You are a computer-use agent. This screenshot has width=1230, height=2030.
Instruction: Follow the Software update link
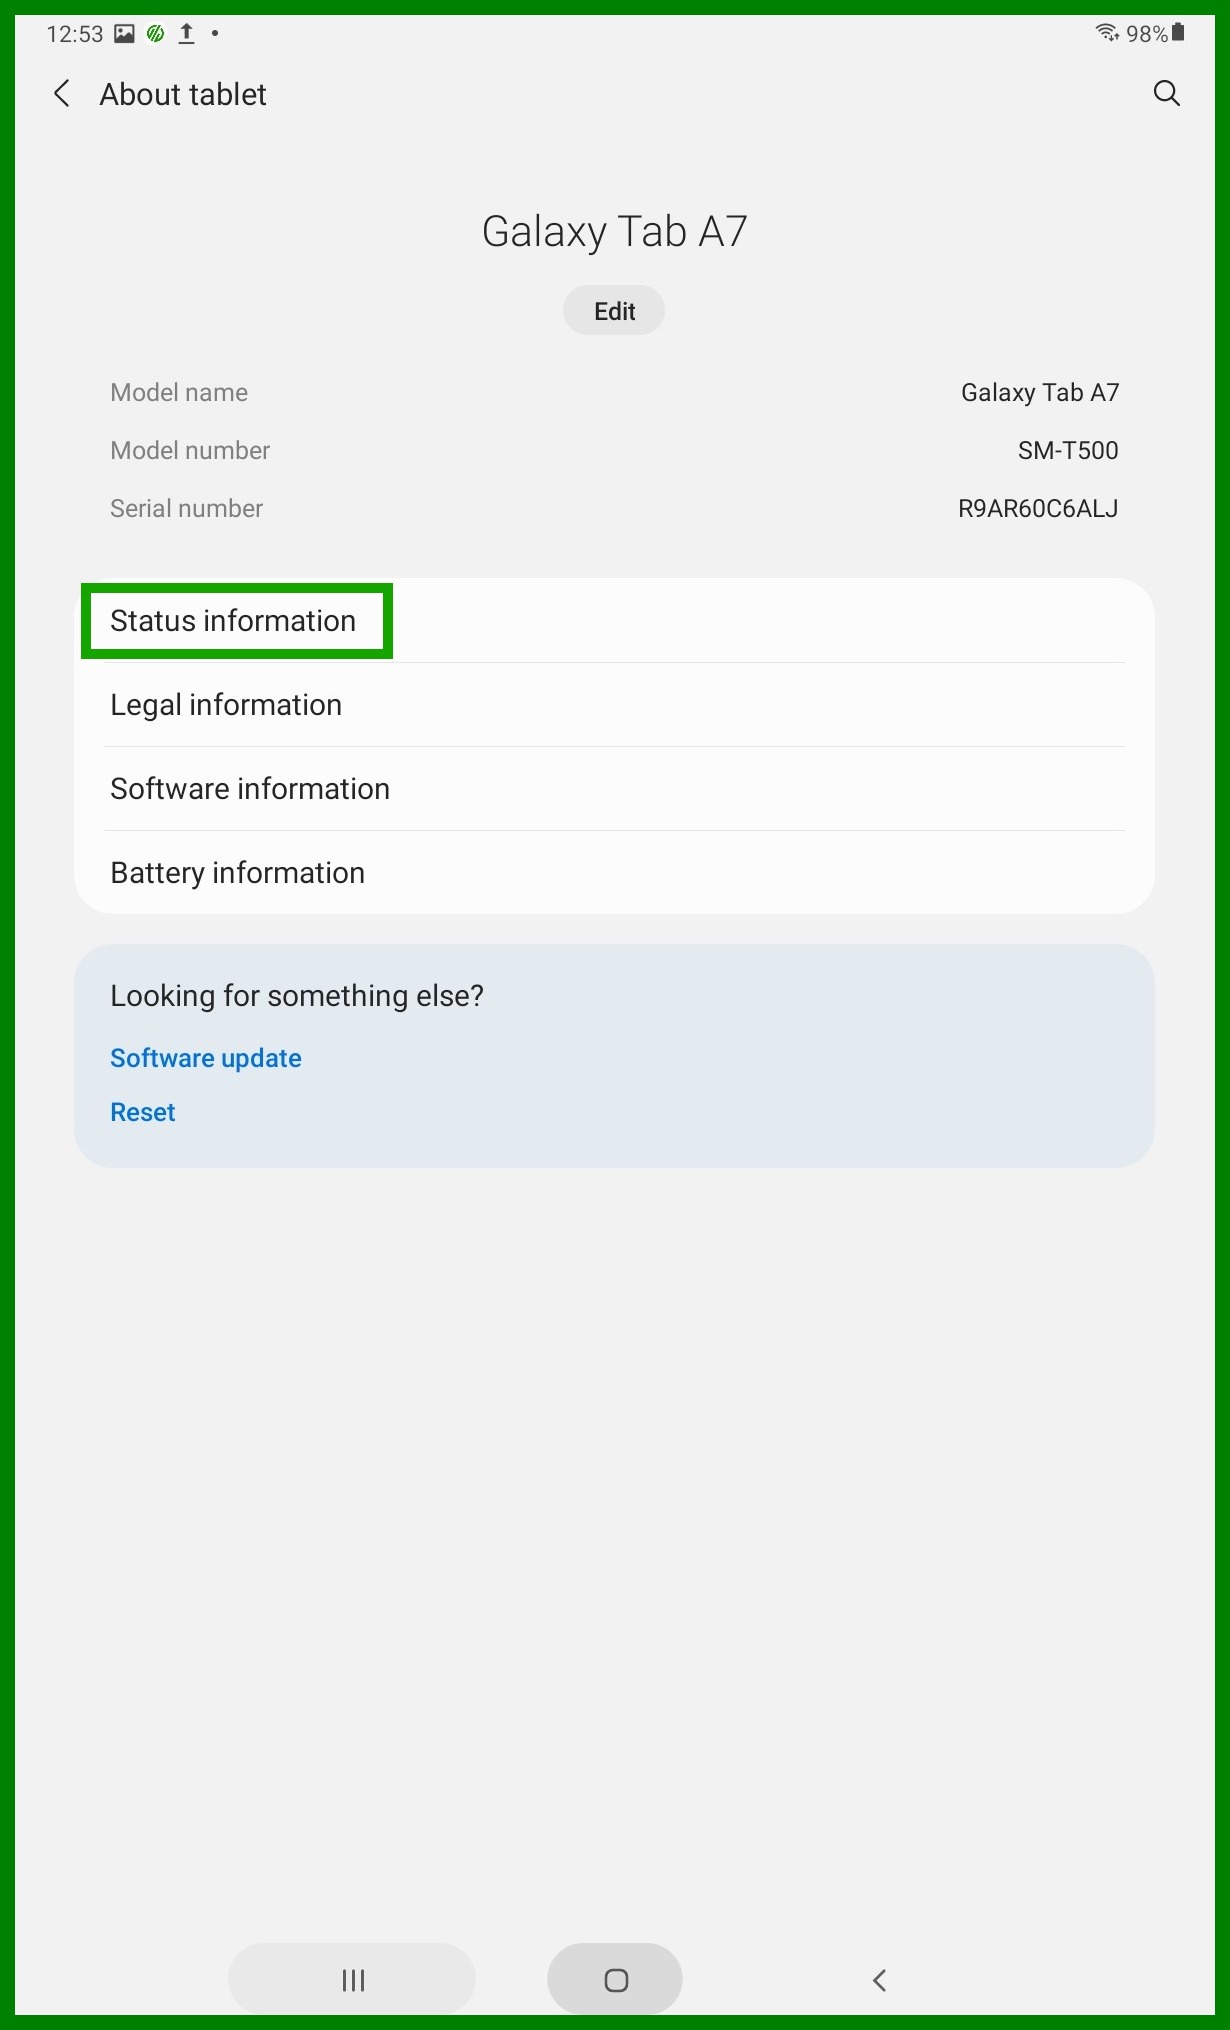pyautogui.click(x=206, y=1058)
